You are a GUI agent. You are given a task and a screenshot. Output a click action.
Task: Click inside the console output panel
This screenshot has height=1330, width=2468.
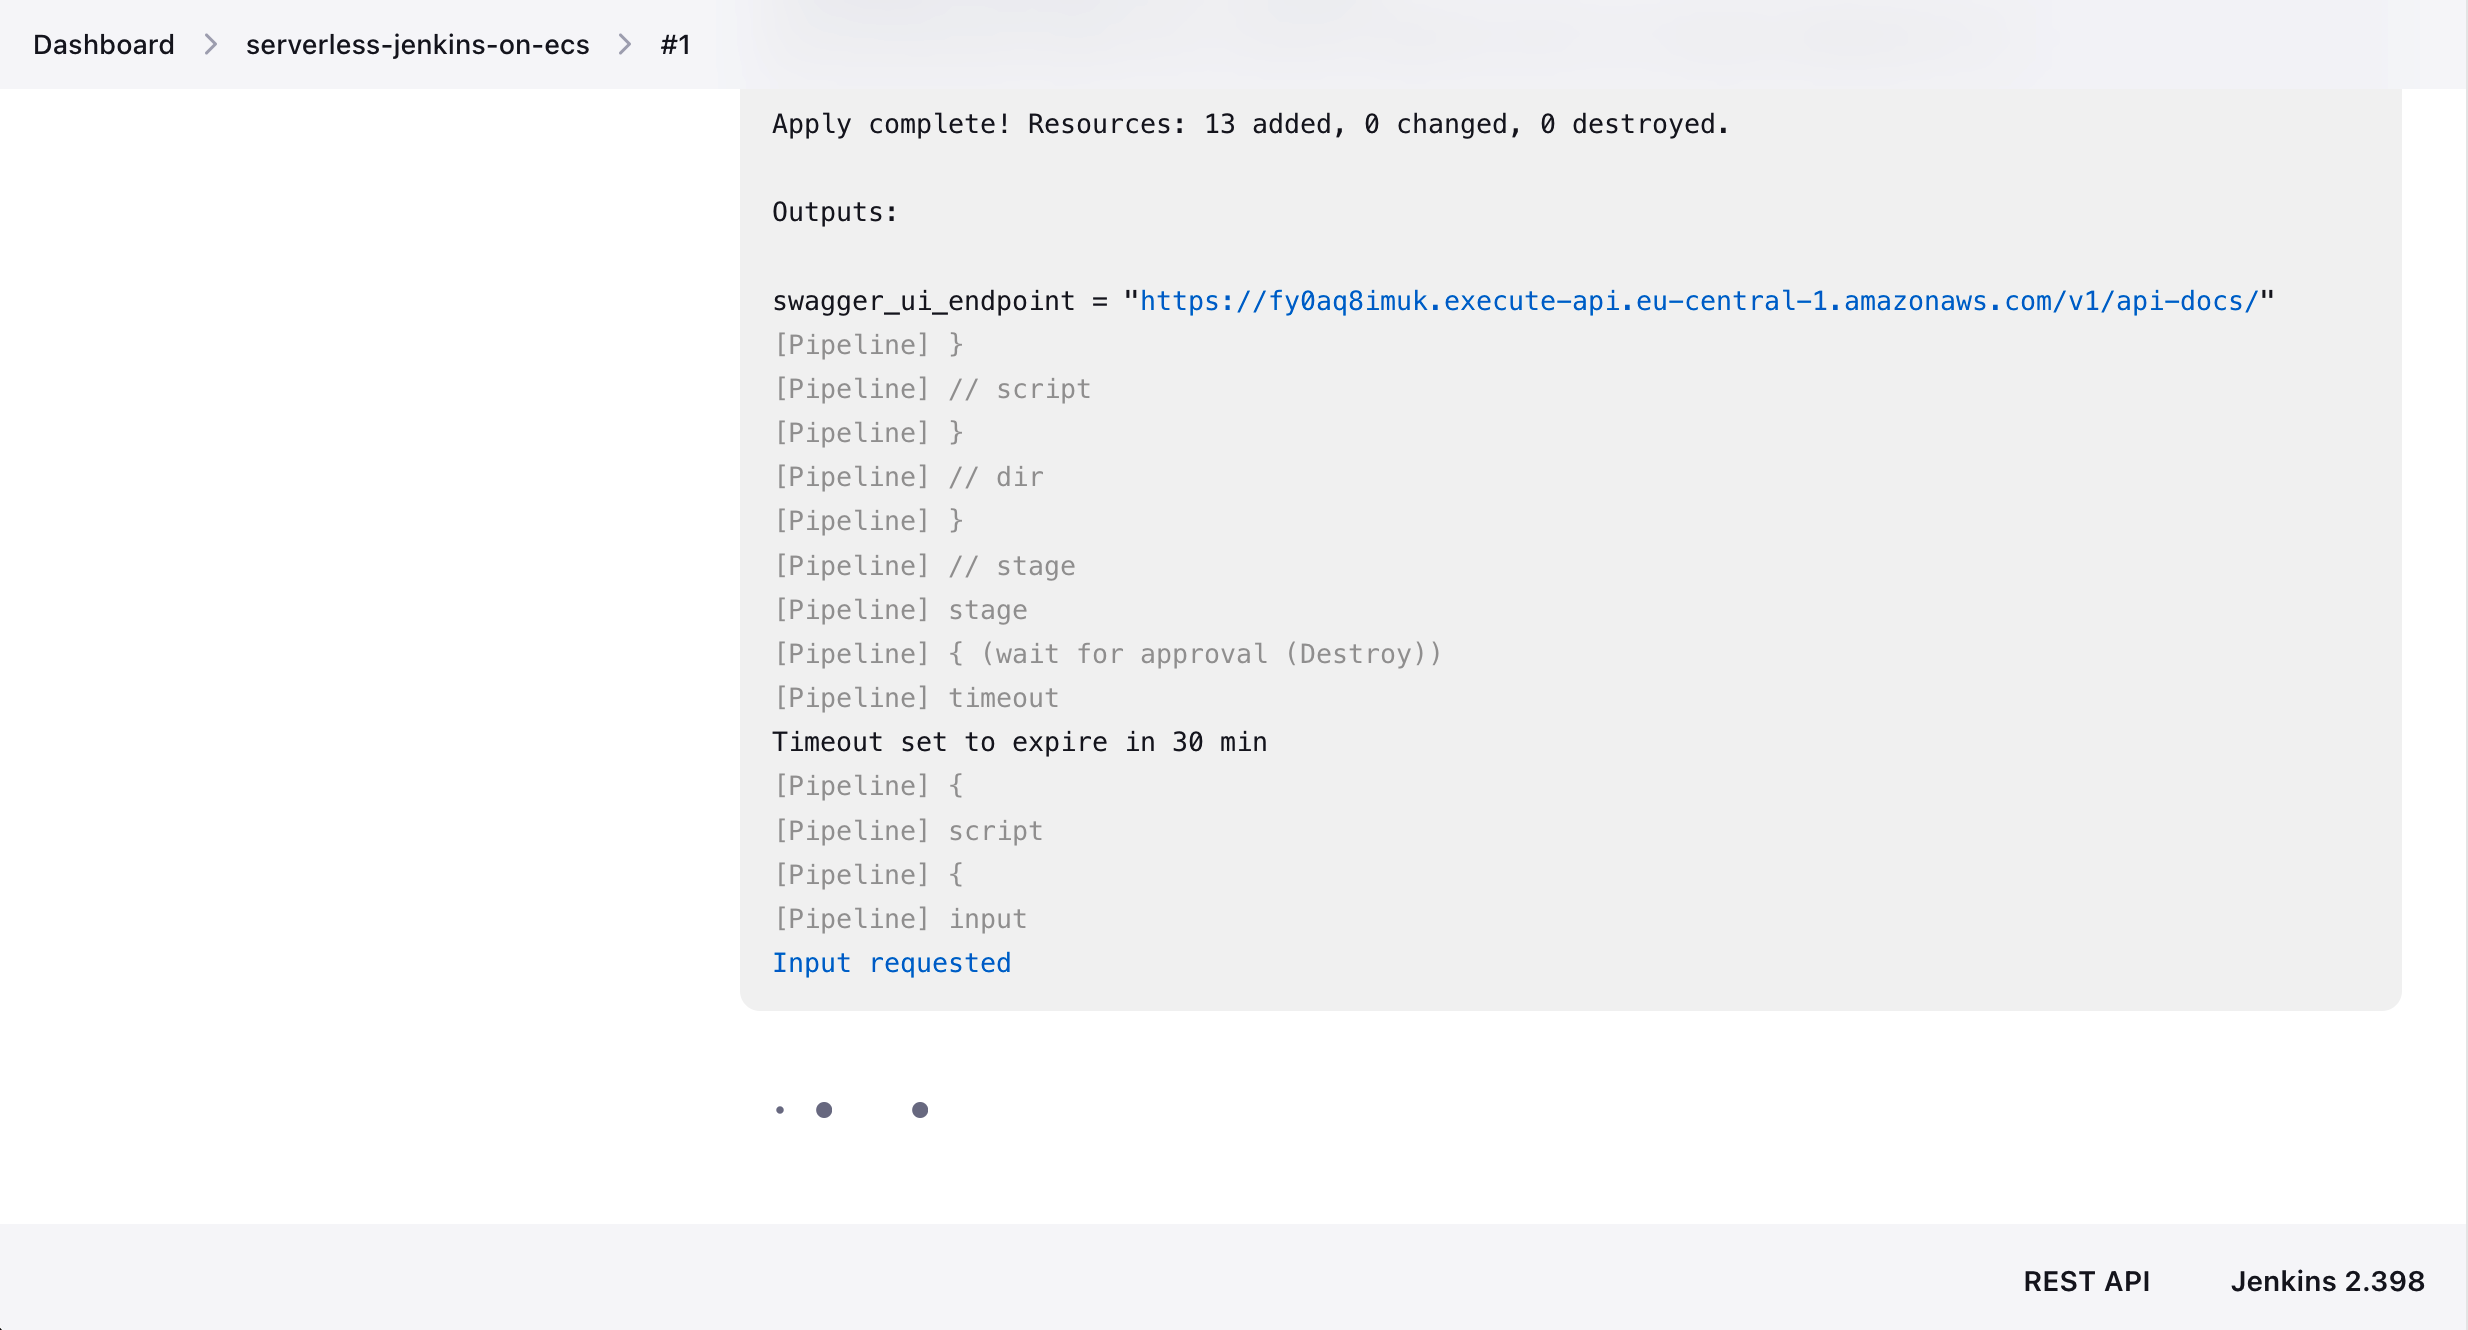coord(1570,550)
